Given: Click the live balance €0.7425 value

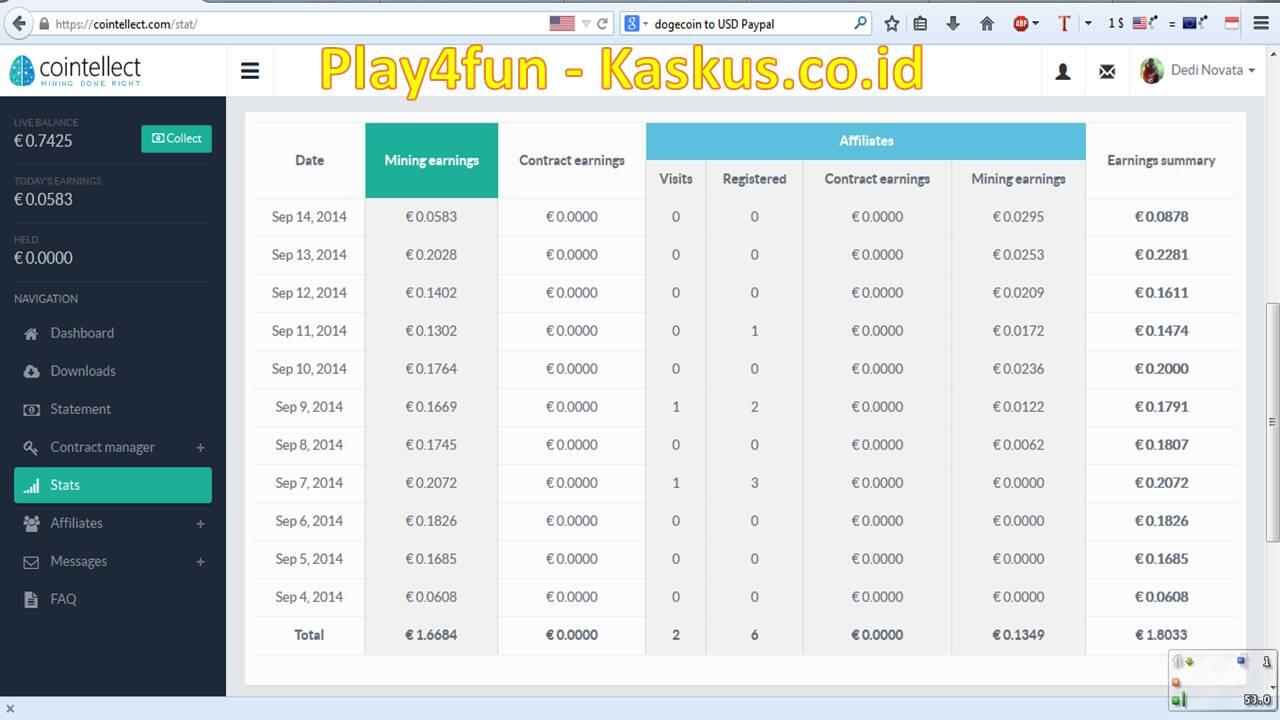Looking at the screenshot, I should [x=43, y=141].
